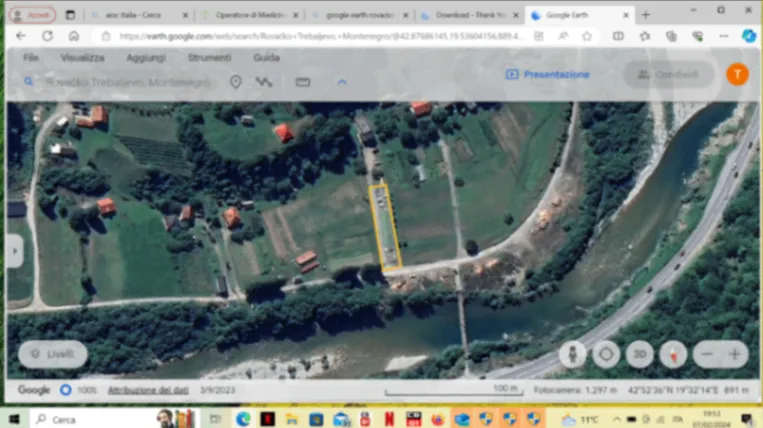Open browser settings and more menu

point(724,36)
